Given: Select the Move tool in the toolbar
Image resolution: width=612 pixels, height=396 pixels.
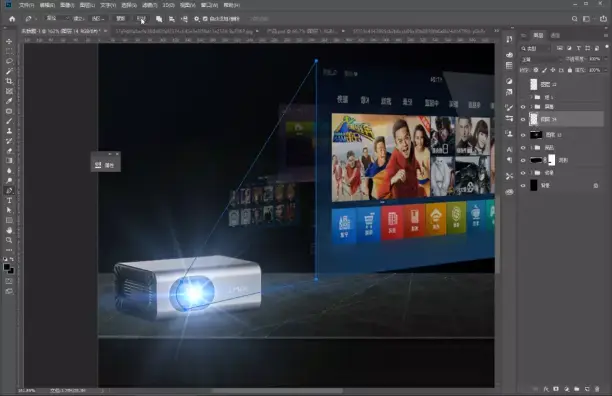Looking at the screenshot, I should (9, 41).
